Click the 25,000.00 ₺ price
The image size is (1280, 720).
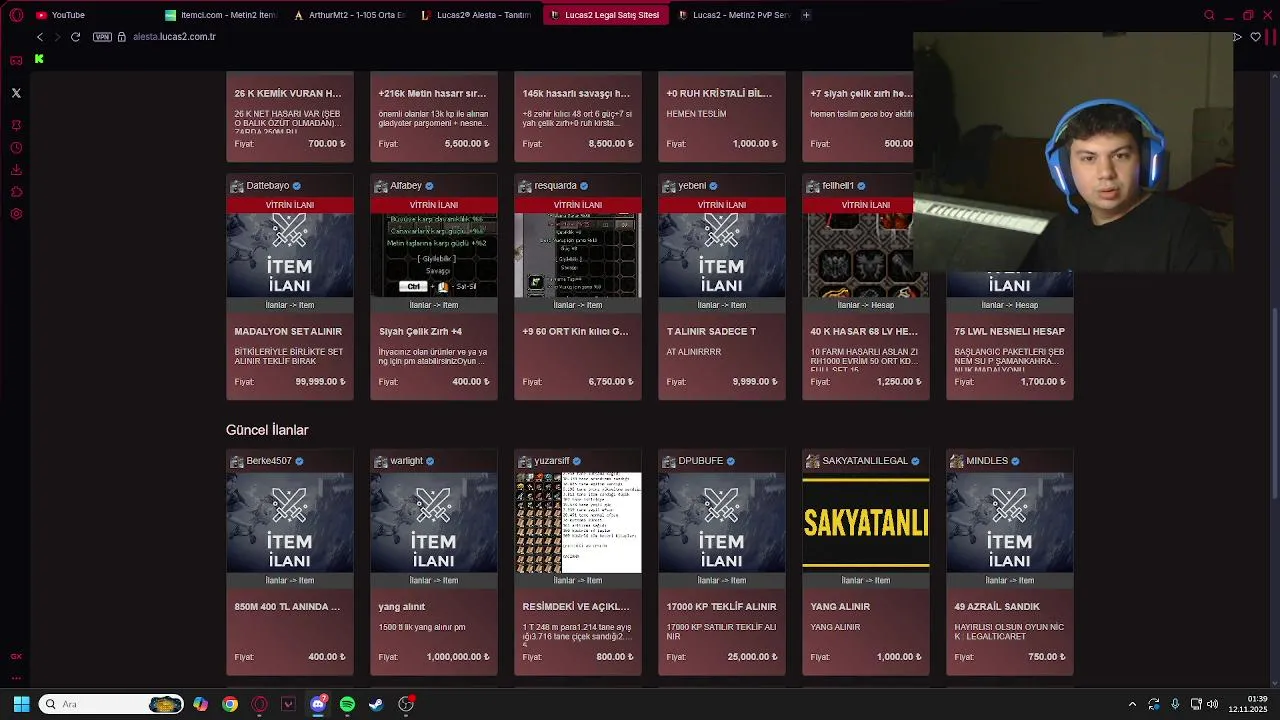tap(755, 657)
